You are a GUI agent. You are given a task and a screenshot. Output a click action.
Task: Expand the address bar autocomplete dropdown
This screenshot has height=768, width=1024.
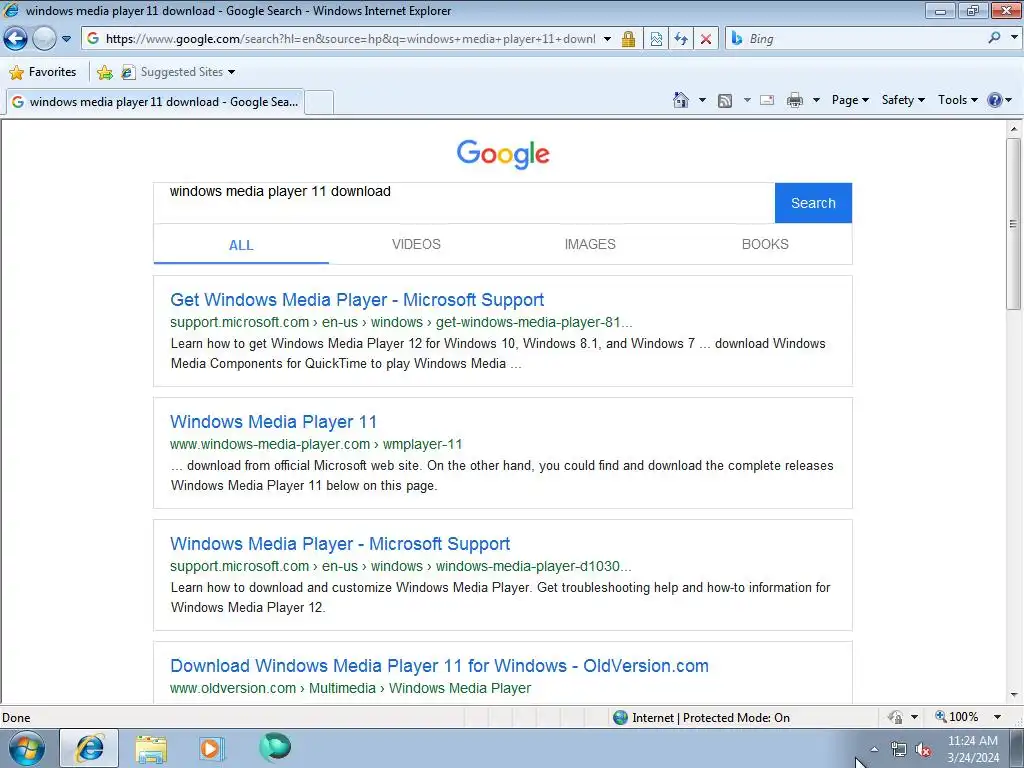607,39
